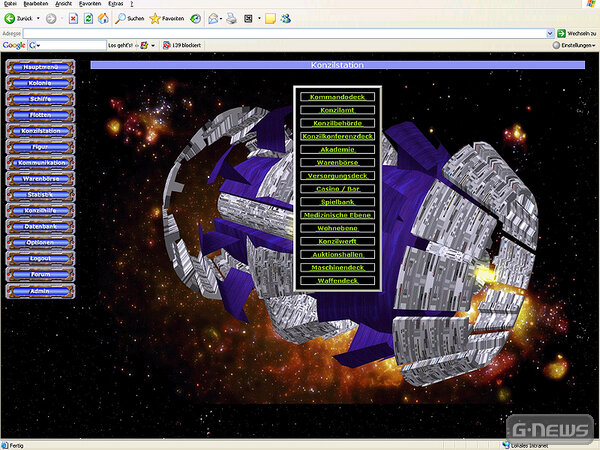The image size is (600, 450).
Task: Open the Konzilamt link
Action: 338,110
